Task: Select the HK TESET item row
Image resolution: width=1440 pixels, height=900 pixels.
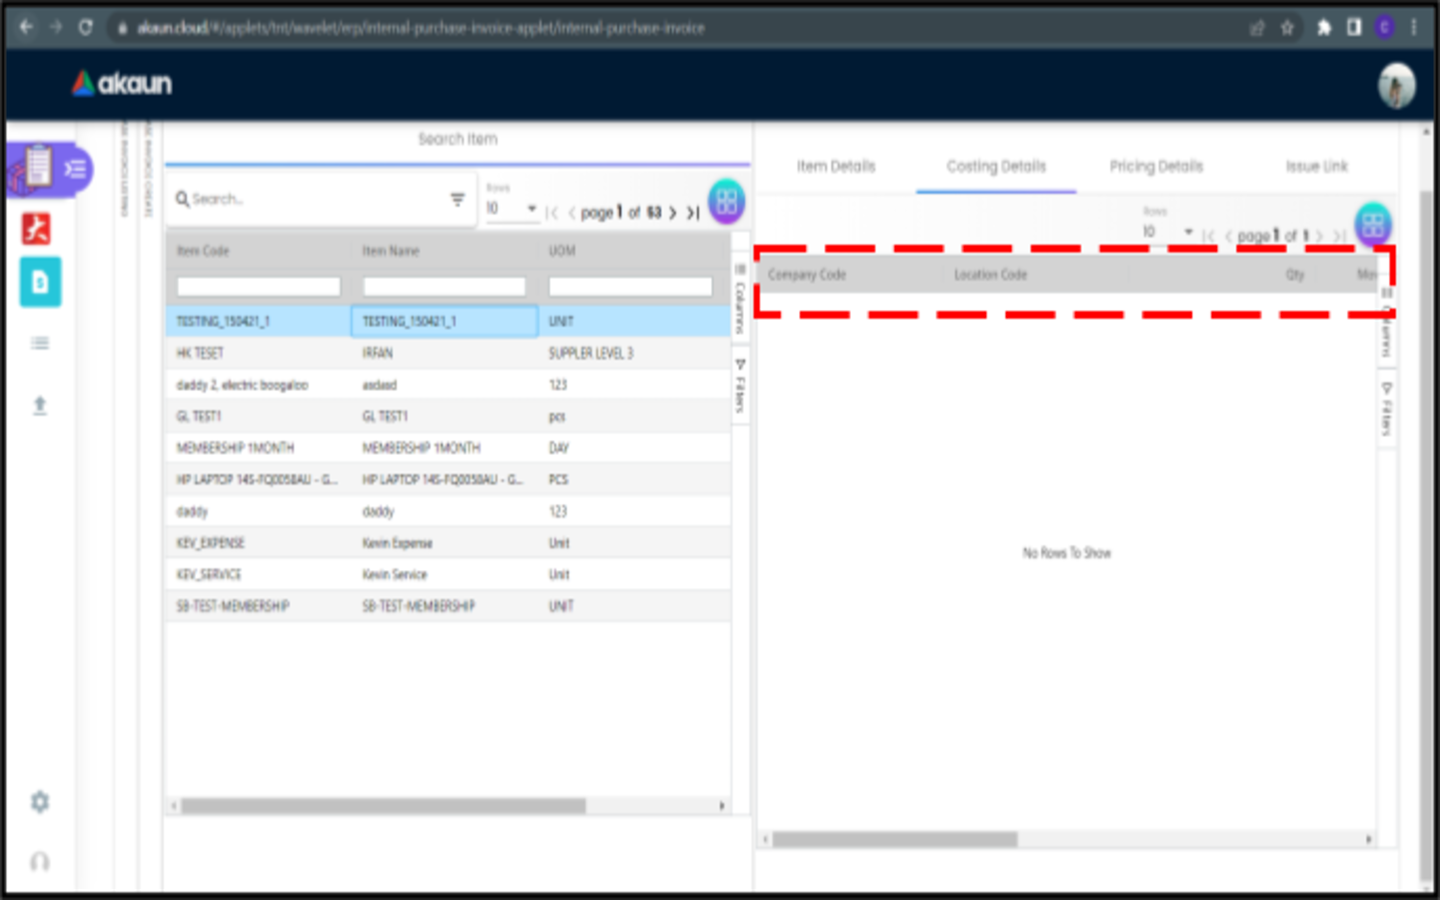Action: [x=448, y=353]
